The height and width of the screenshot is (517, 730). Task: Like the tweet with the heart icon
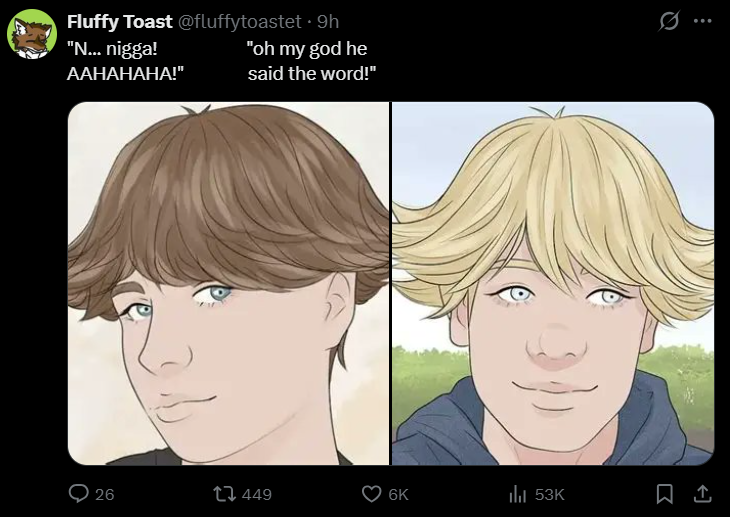point(372,494)
